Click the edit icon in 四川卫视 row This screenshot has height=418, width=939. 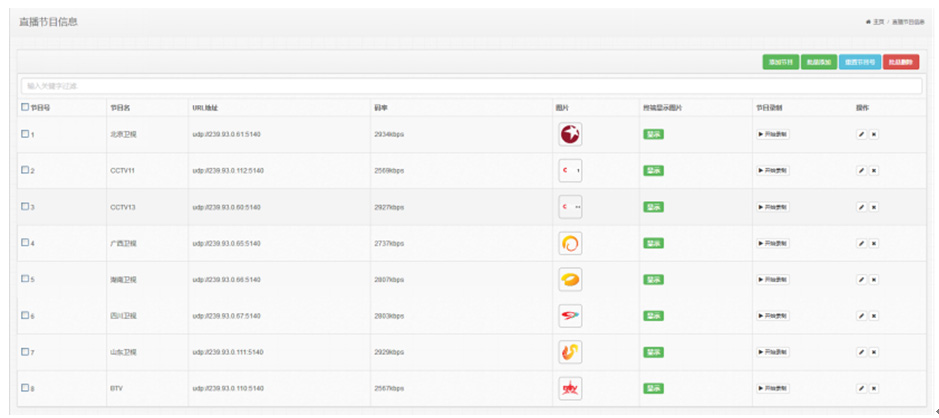(x=861, y=316)
